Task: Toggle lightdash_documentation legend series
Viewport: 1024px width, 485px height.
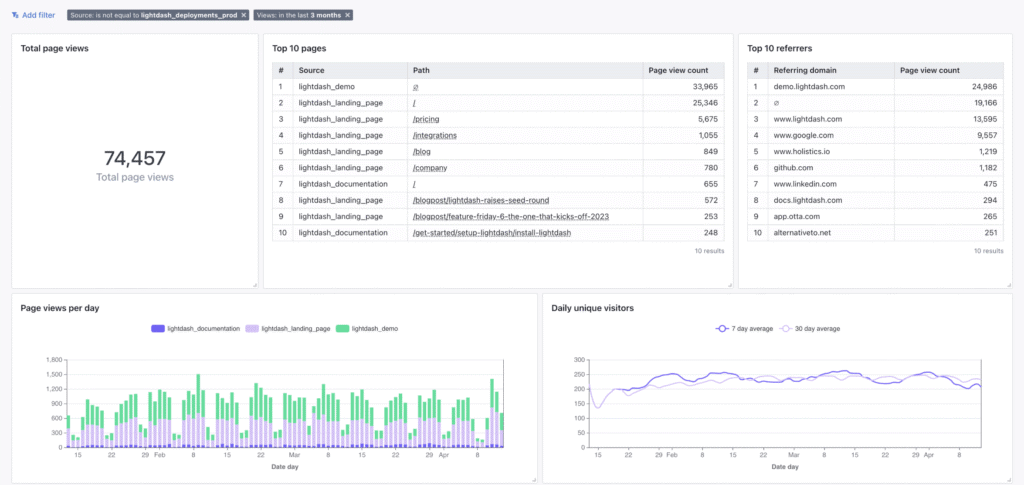Action: (x=196, y=328)
